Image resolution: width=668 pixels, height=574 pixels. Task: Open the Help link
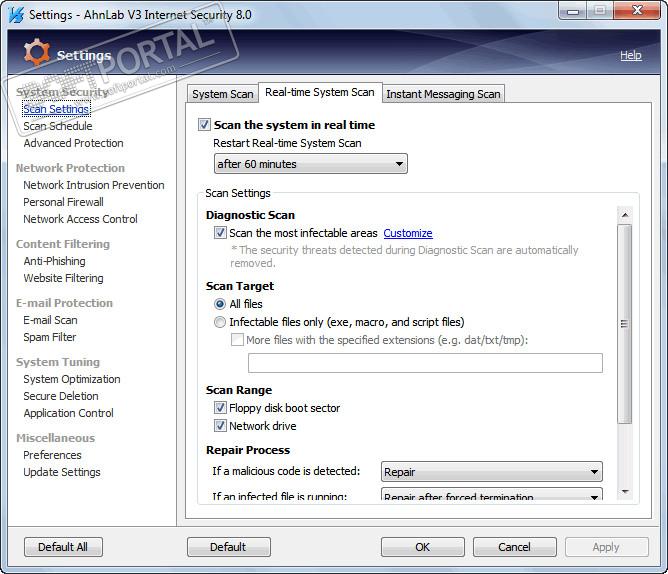pos(631,55)
